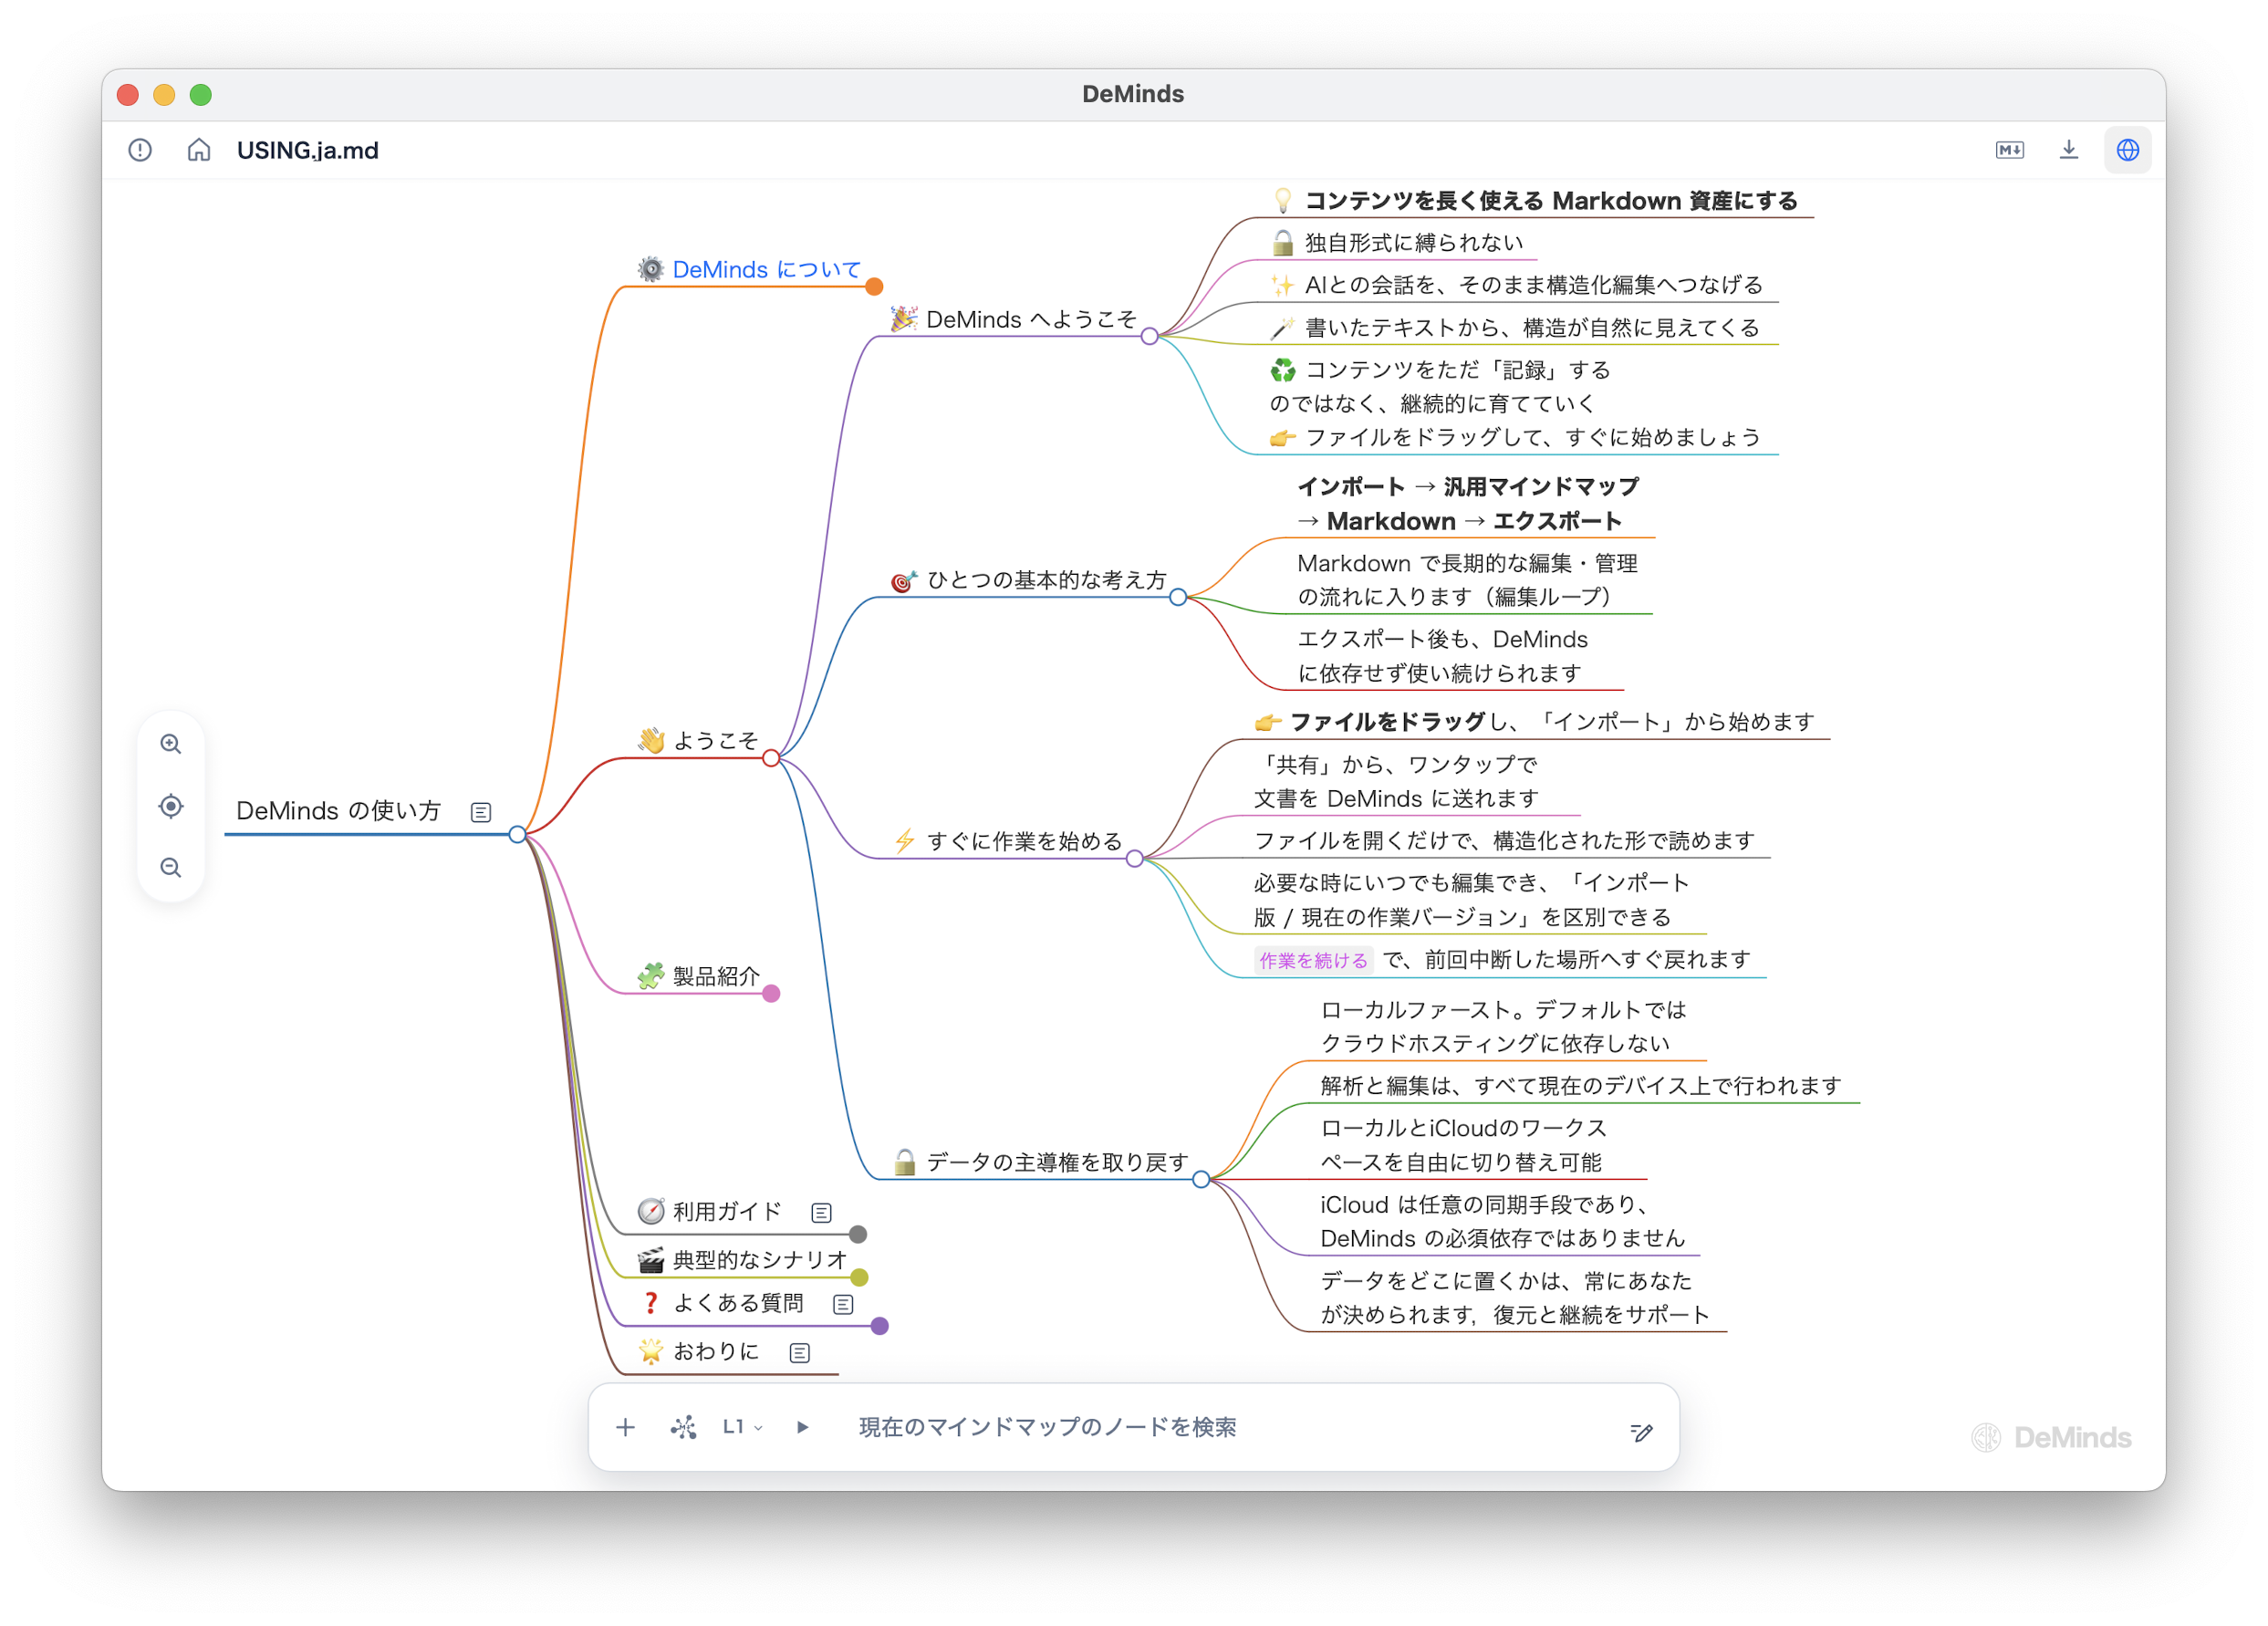Open the DeMinds について link
The width and height of the screenshot is (2268, 1626).
click(x=766, y=269)
